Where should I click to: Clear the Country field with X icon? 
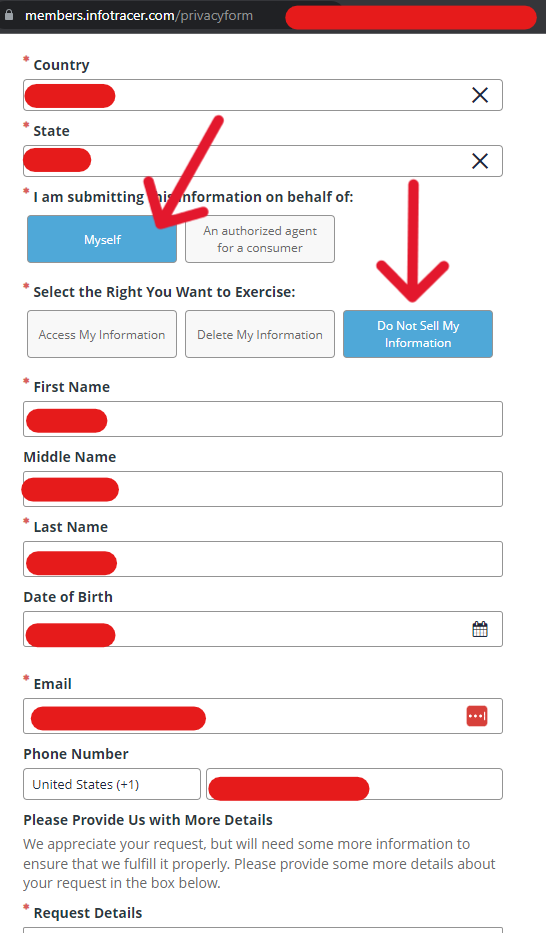coord(480,95)
